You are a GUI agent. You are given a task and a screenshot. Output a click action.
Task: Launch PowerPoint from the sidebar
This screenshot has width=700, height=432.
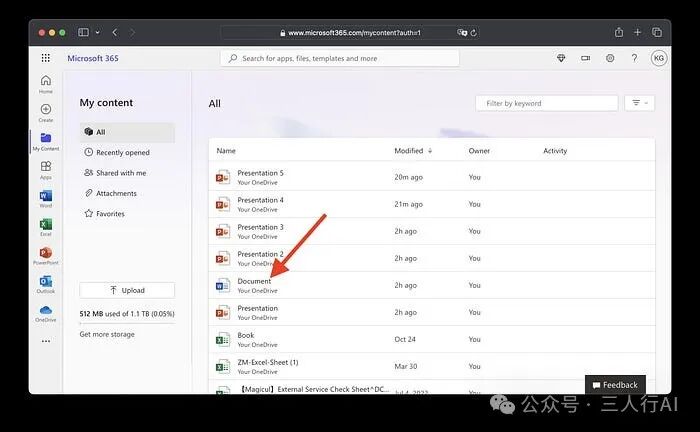(46, 256)
